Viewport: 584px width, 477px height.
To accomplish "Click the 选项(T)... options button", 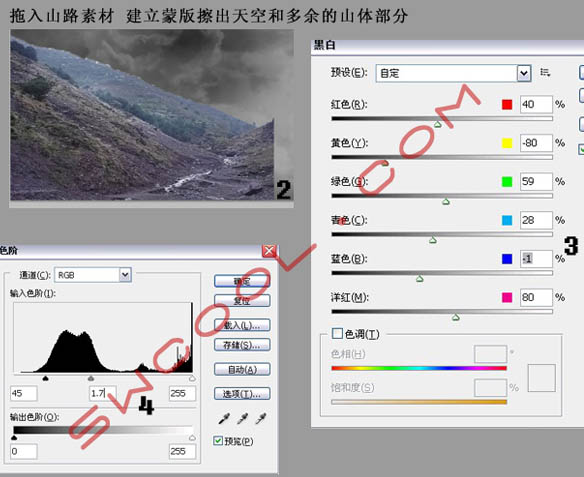I will coord(242,394).
